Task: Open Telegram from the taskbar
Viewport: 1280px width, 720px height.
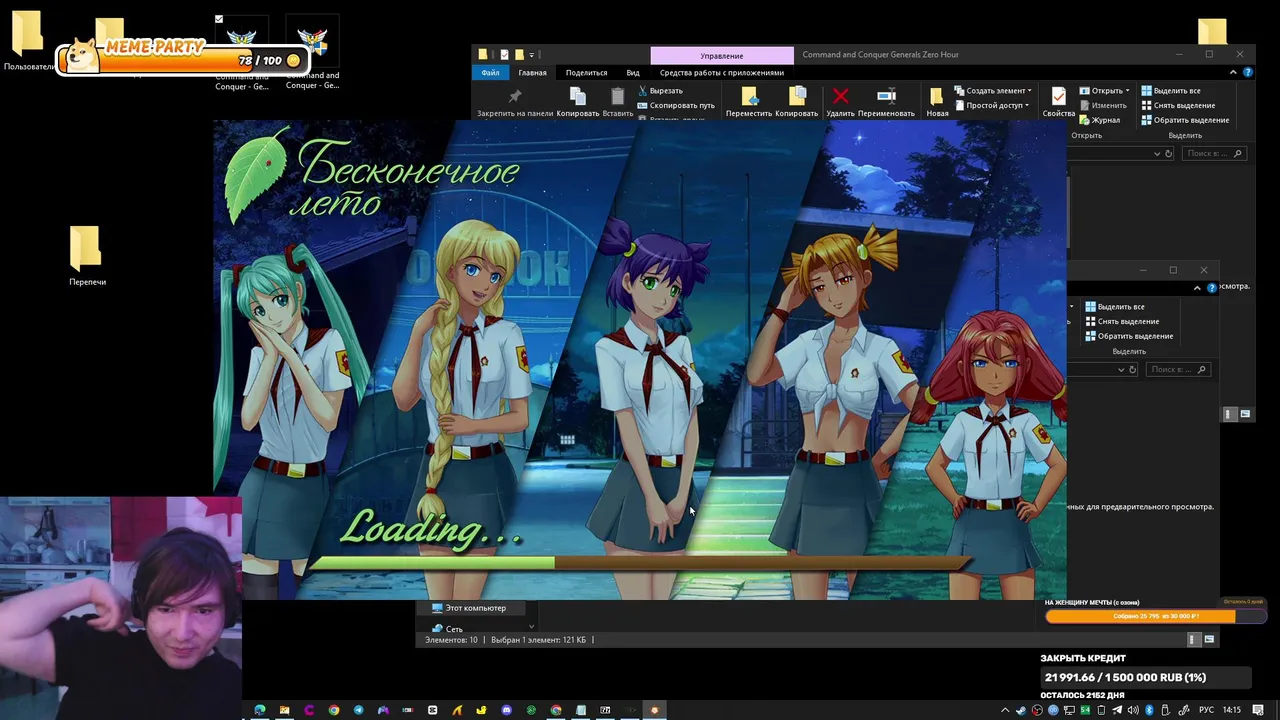Action: [358, 710]
